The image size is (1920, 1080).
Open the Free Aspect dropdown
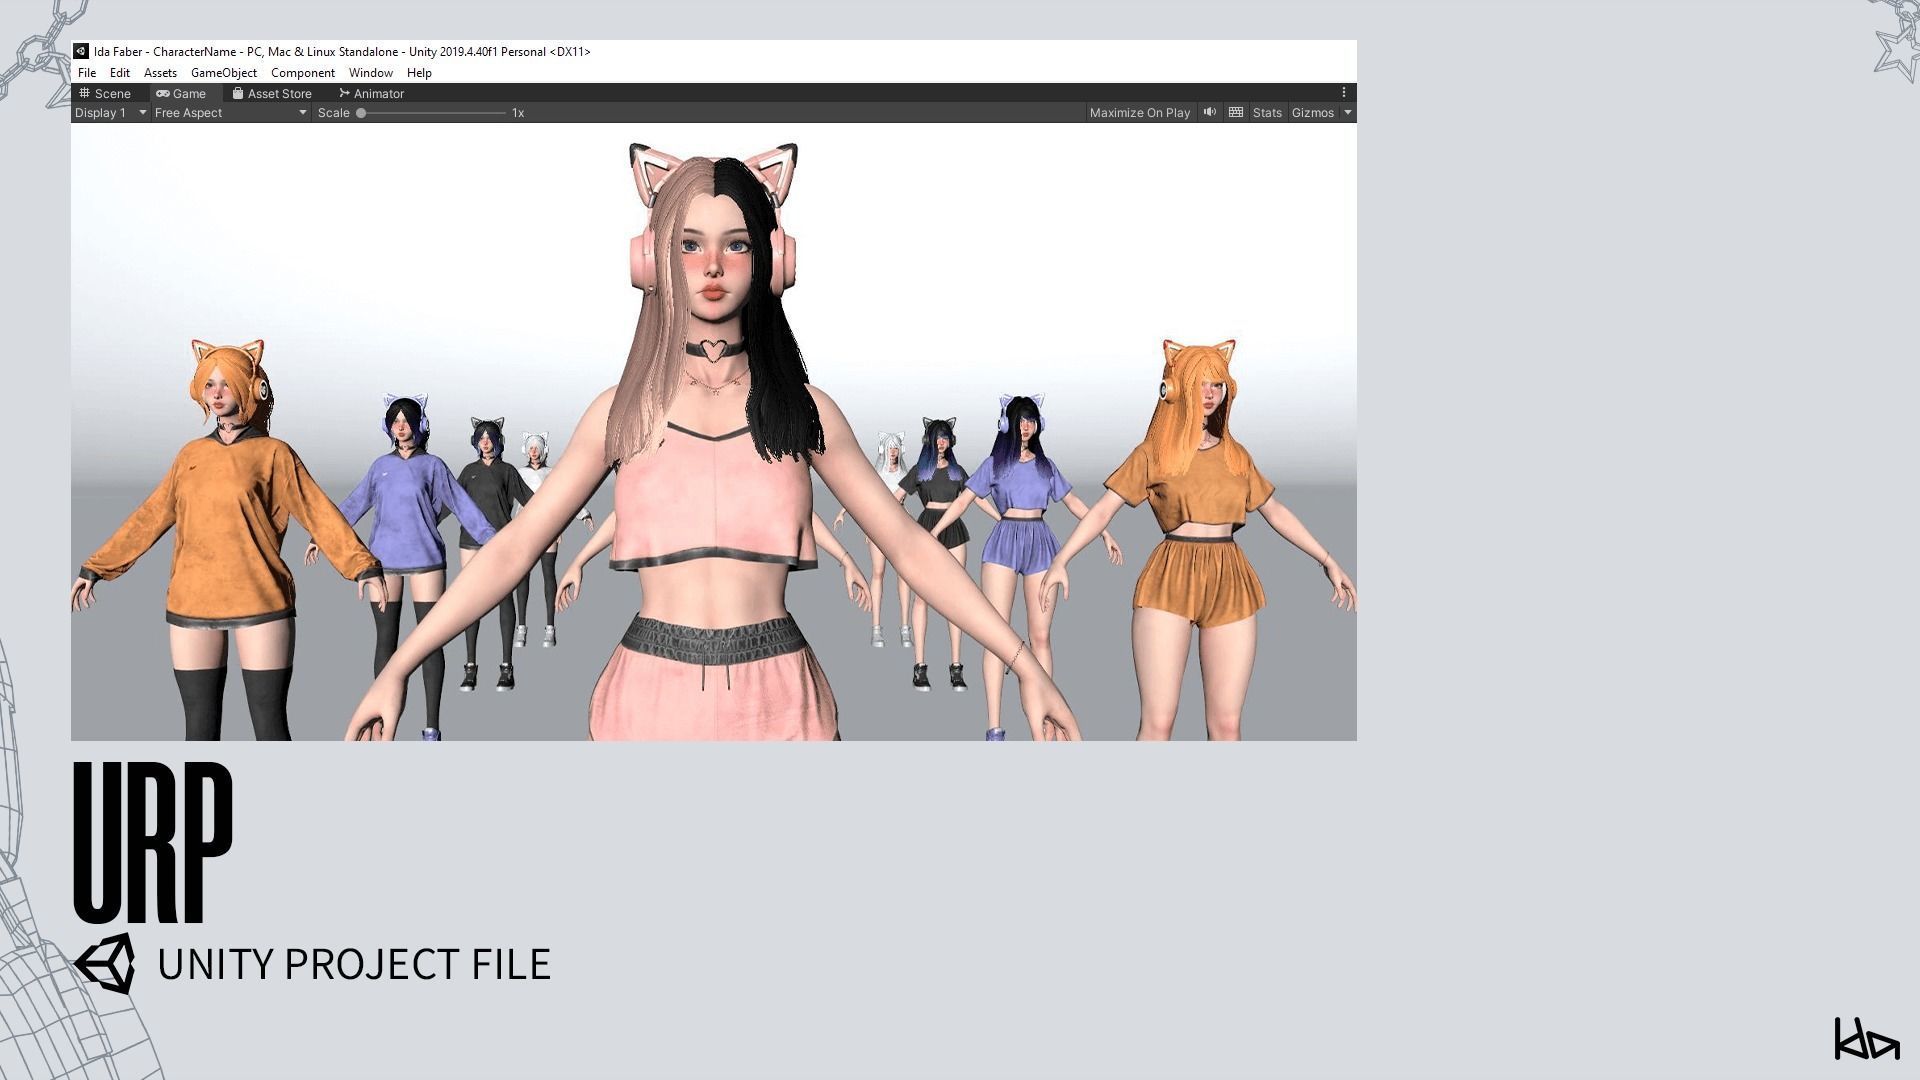click(230, 113)
